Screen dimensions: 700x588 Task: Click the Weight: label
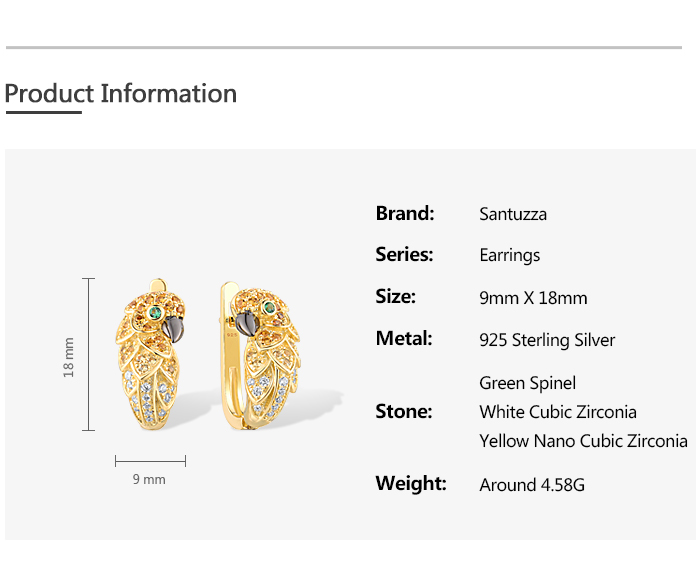(410, 484)
